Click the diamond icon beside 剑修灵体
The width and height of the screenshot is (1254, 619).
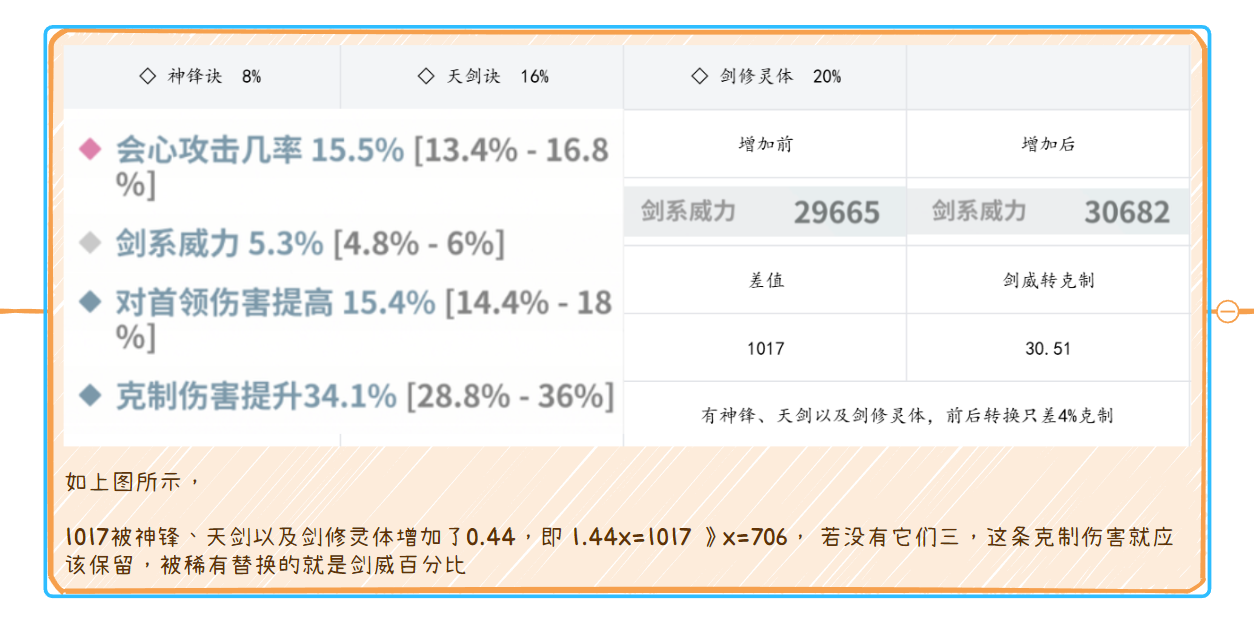pyautogui.click(x=700, y=76)
